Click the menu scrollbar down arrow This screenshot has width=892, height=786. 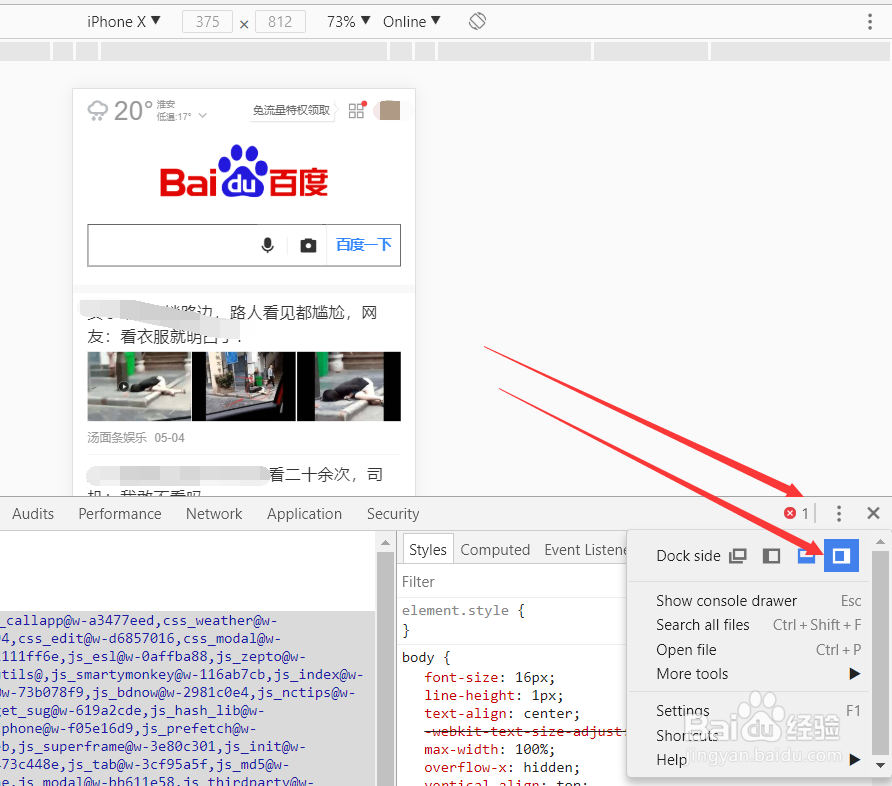880,765
